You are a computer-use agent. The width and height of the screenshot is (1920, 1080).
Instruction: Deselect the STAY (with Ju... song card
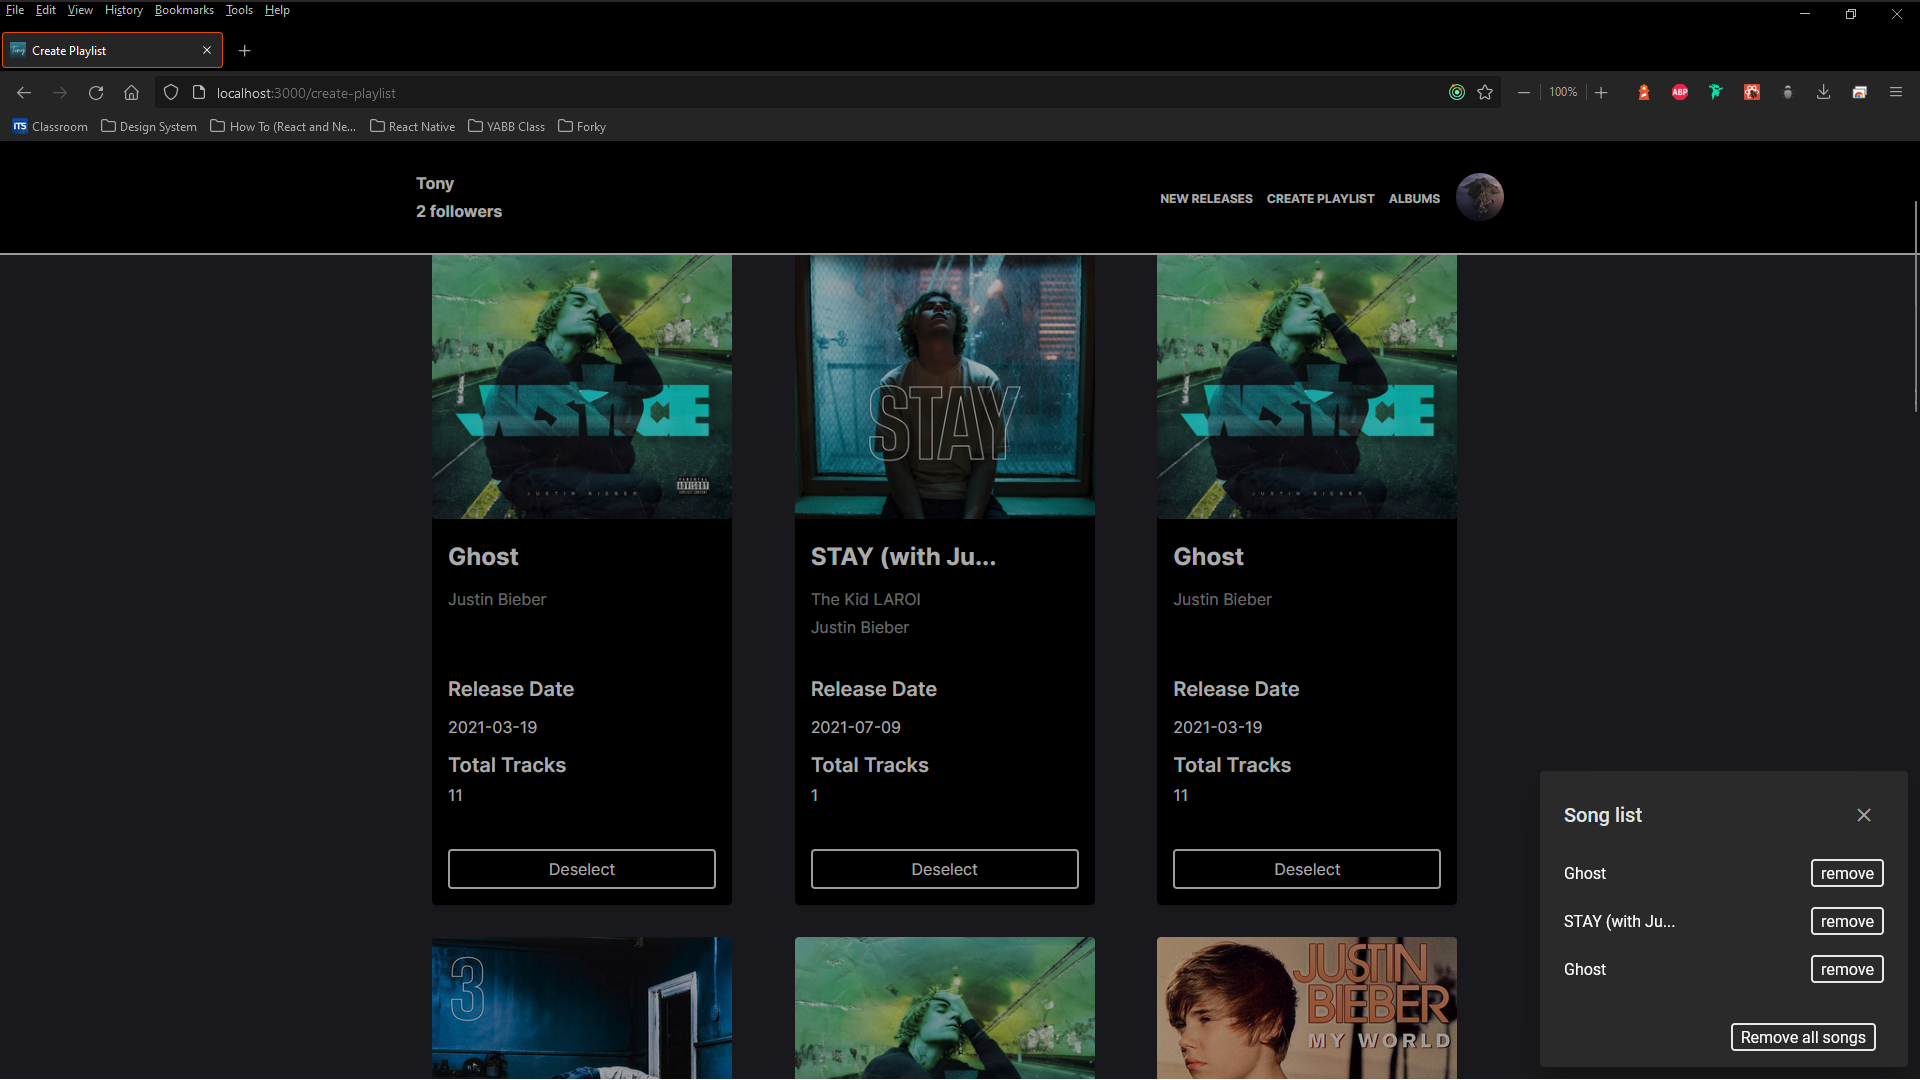click(944, 869)
